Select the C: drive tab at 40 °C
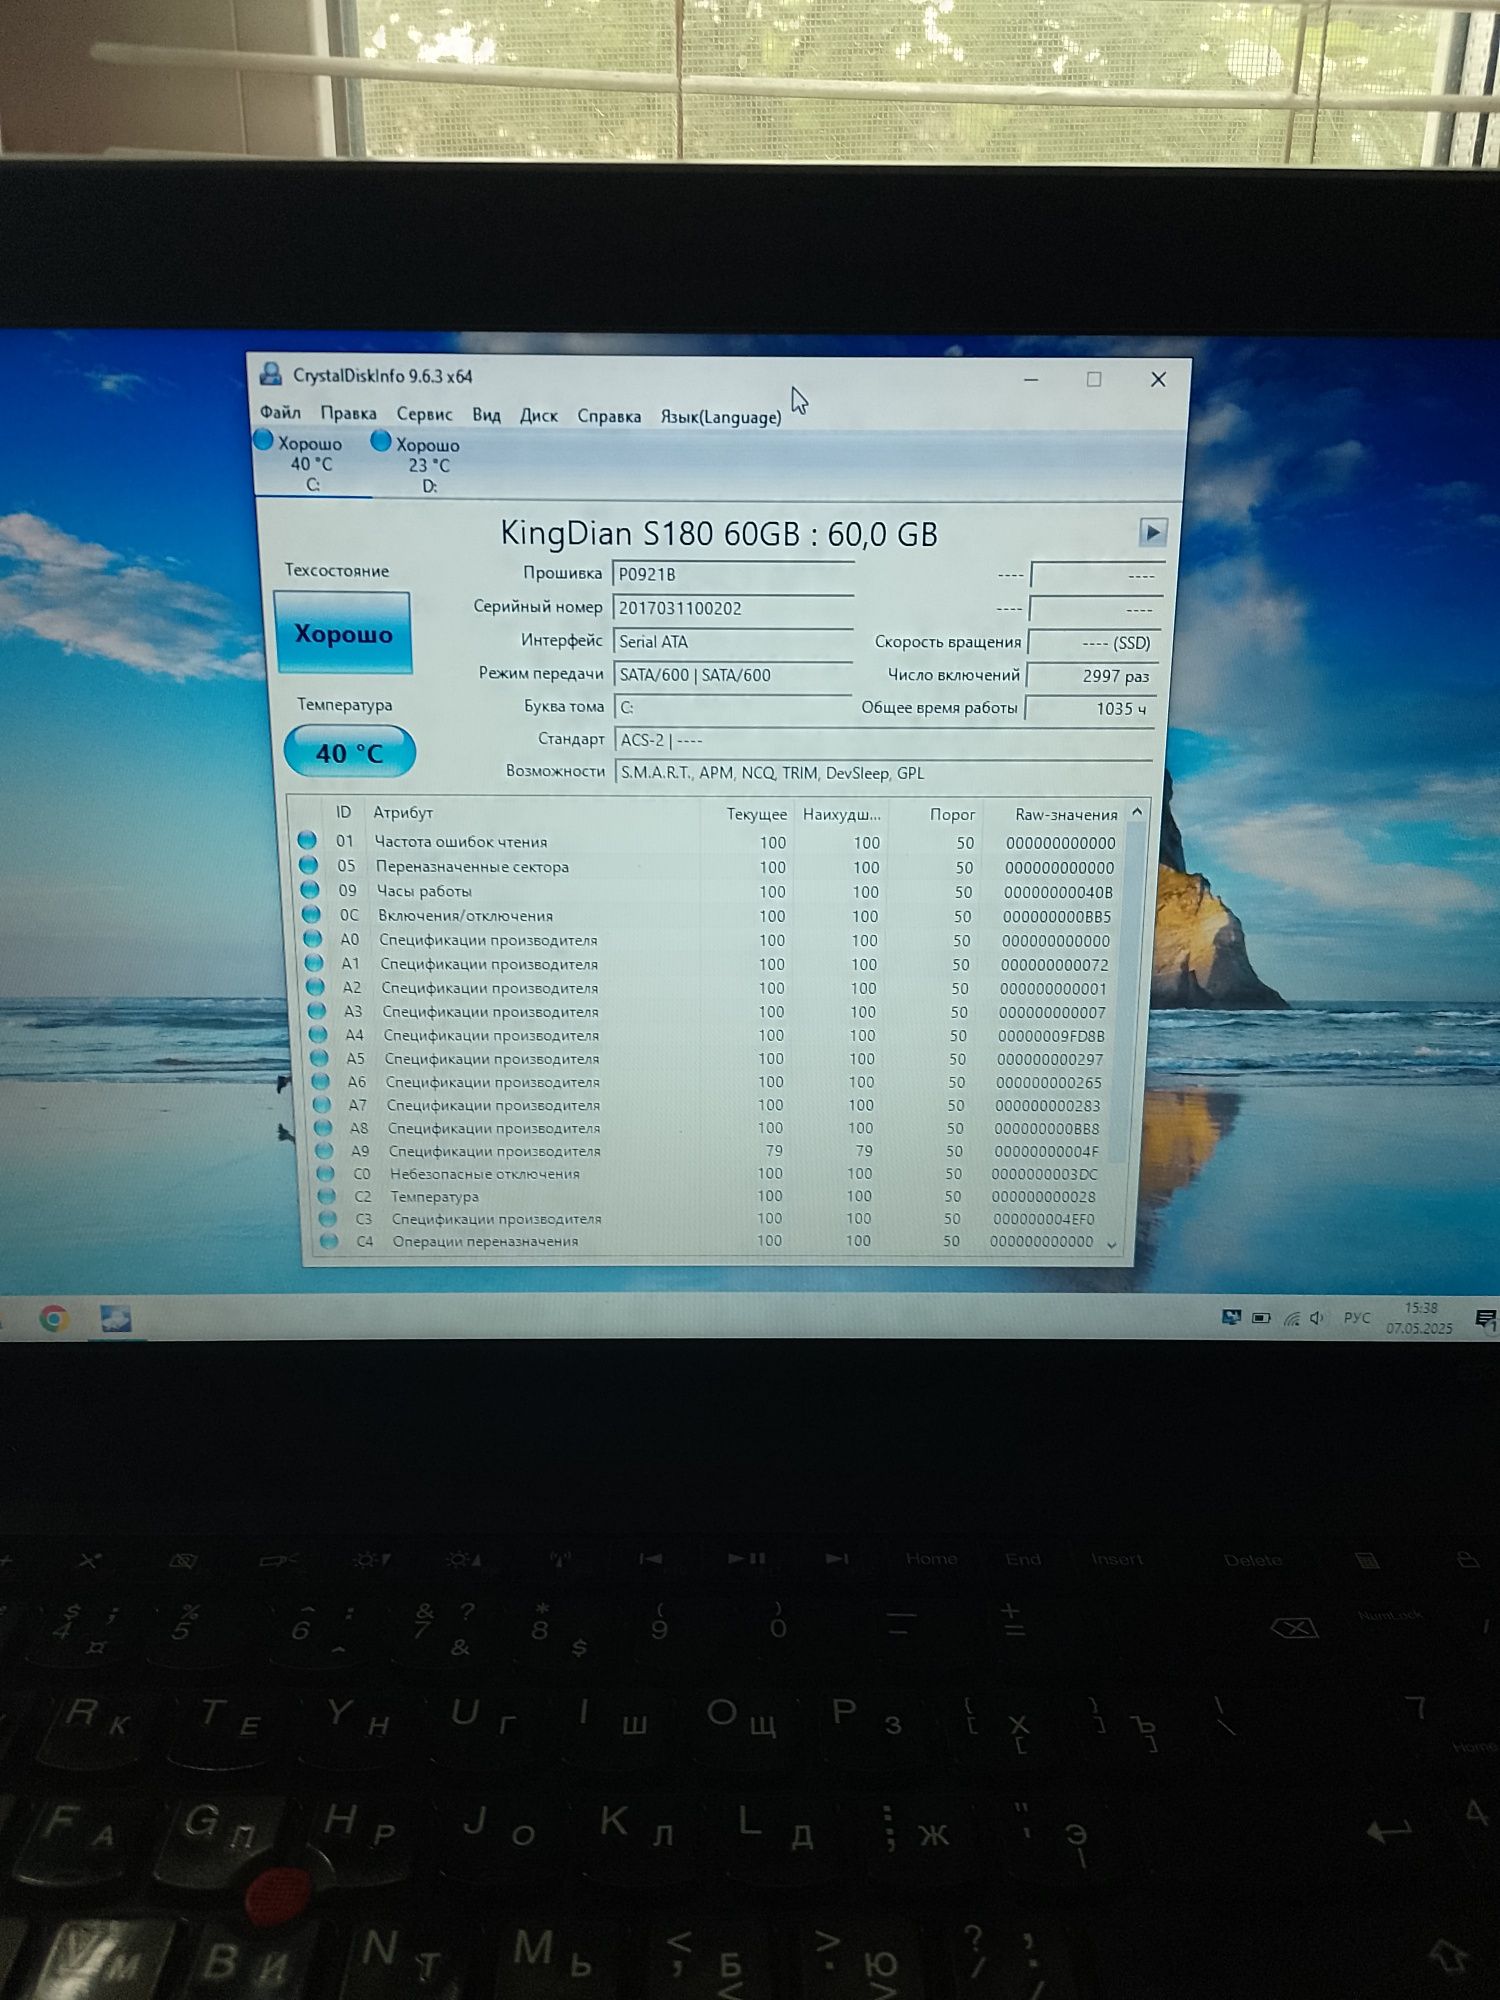 click(312, 463)
